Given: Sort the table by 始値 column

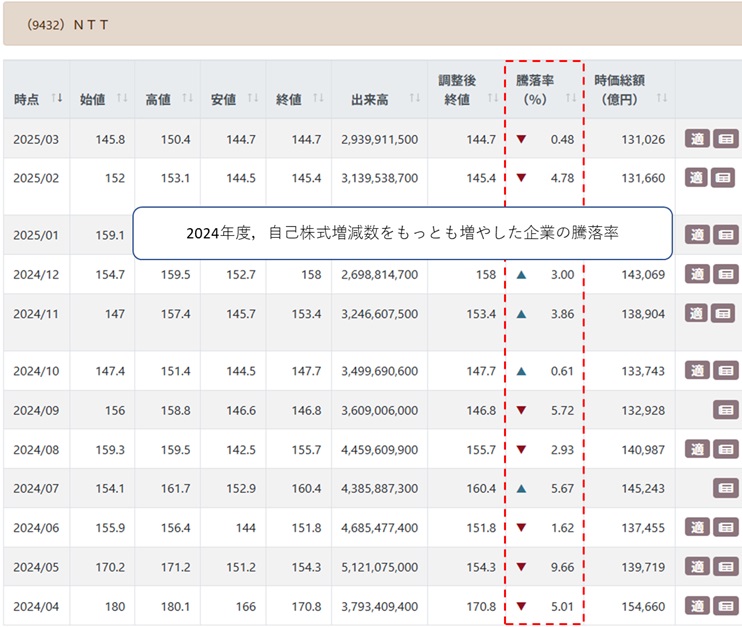Looking at the screenshot, I should click(122, 98).
